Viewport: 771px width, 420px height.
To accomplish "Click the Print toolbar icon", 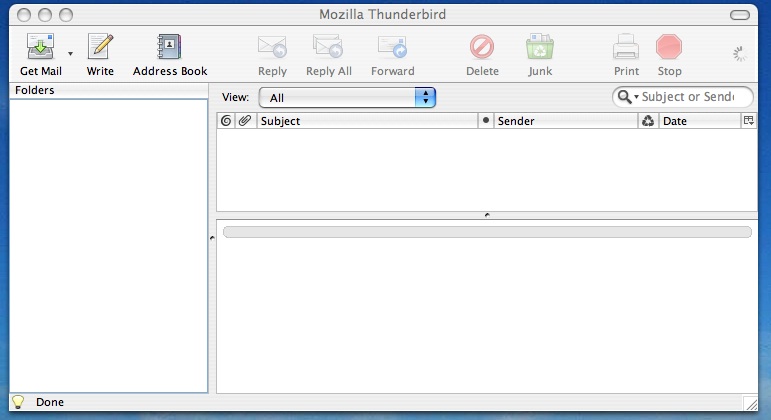I will pos(626,47).
